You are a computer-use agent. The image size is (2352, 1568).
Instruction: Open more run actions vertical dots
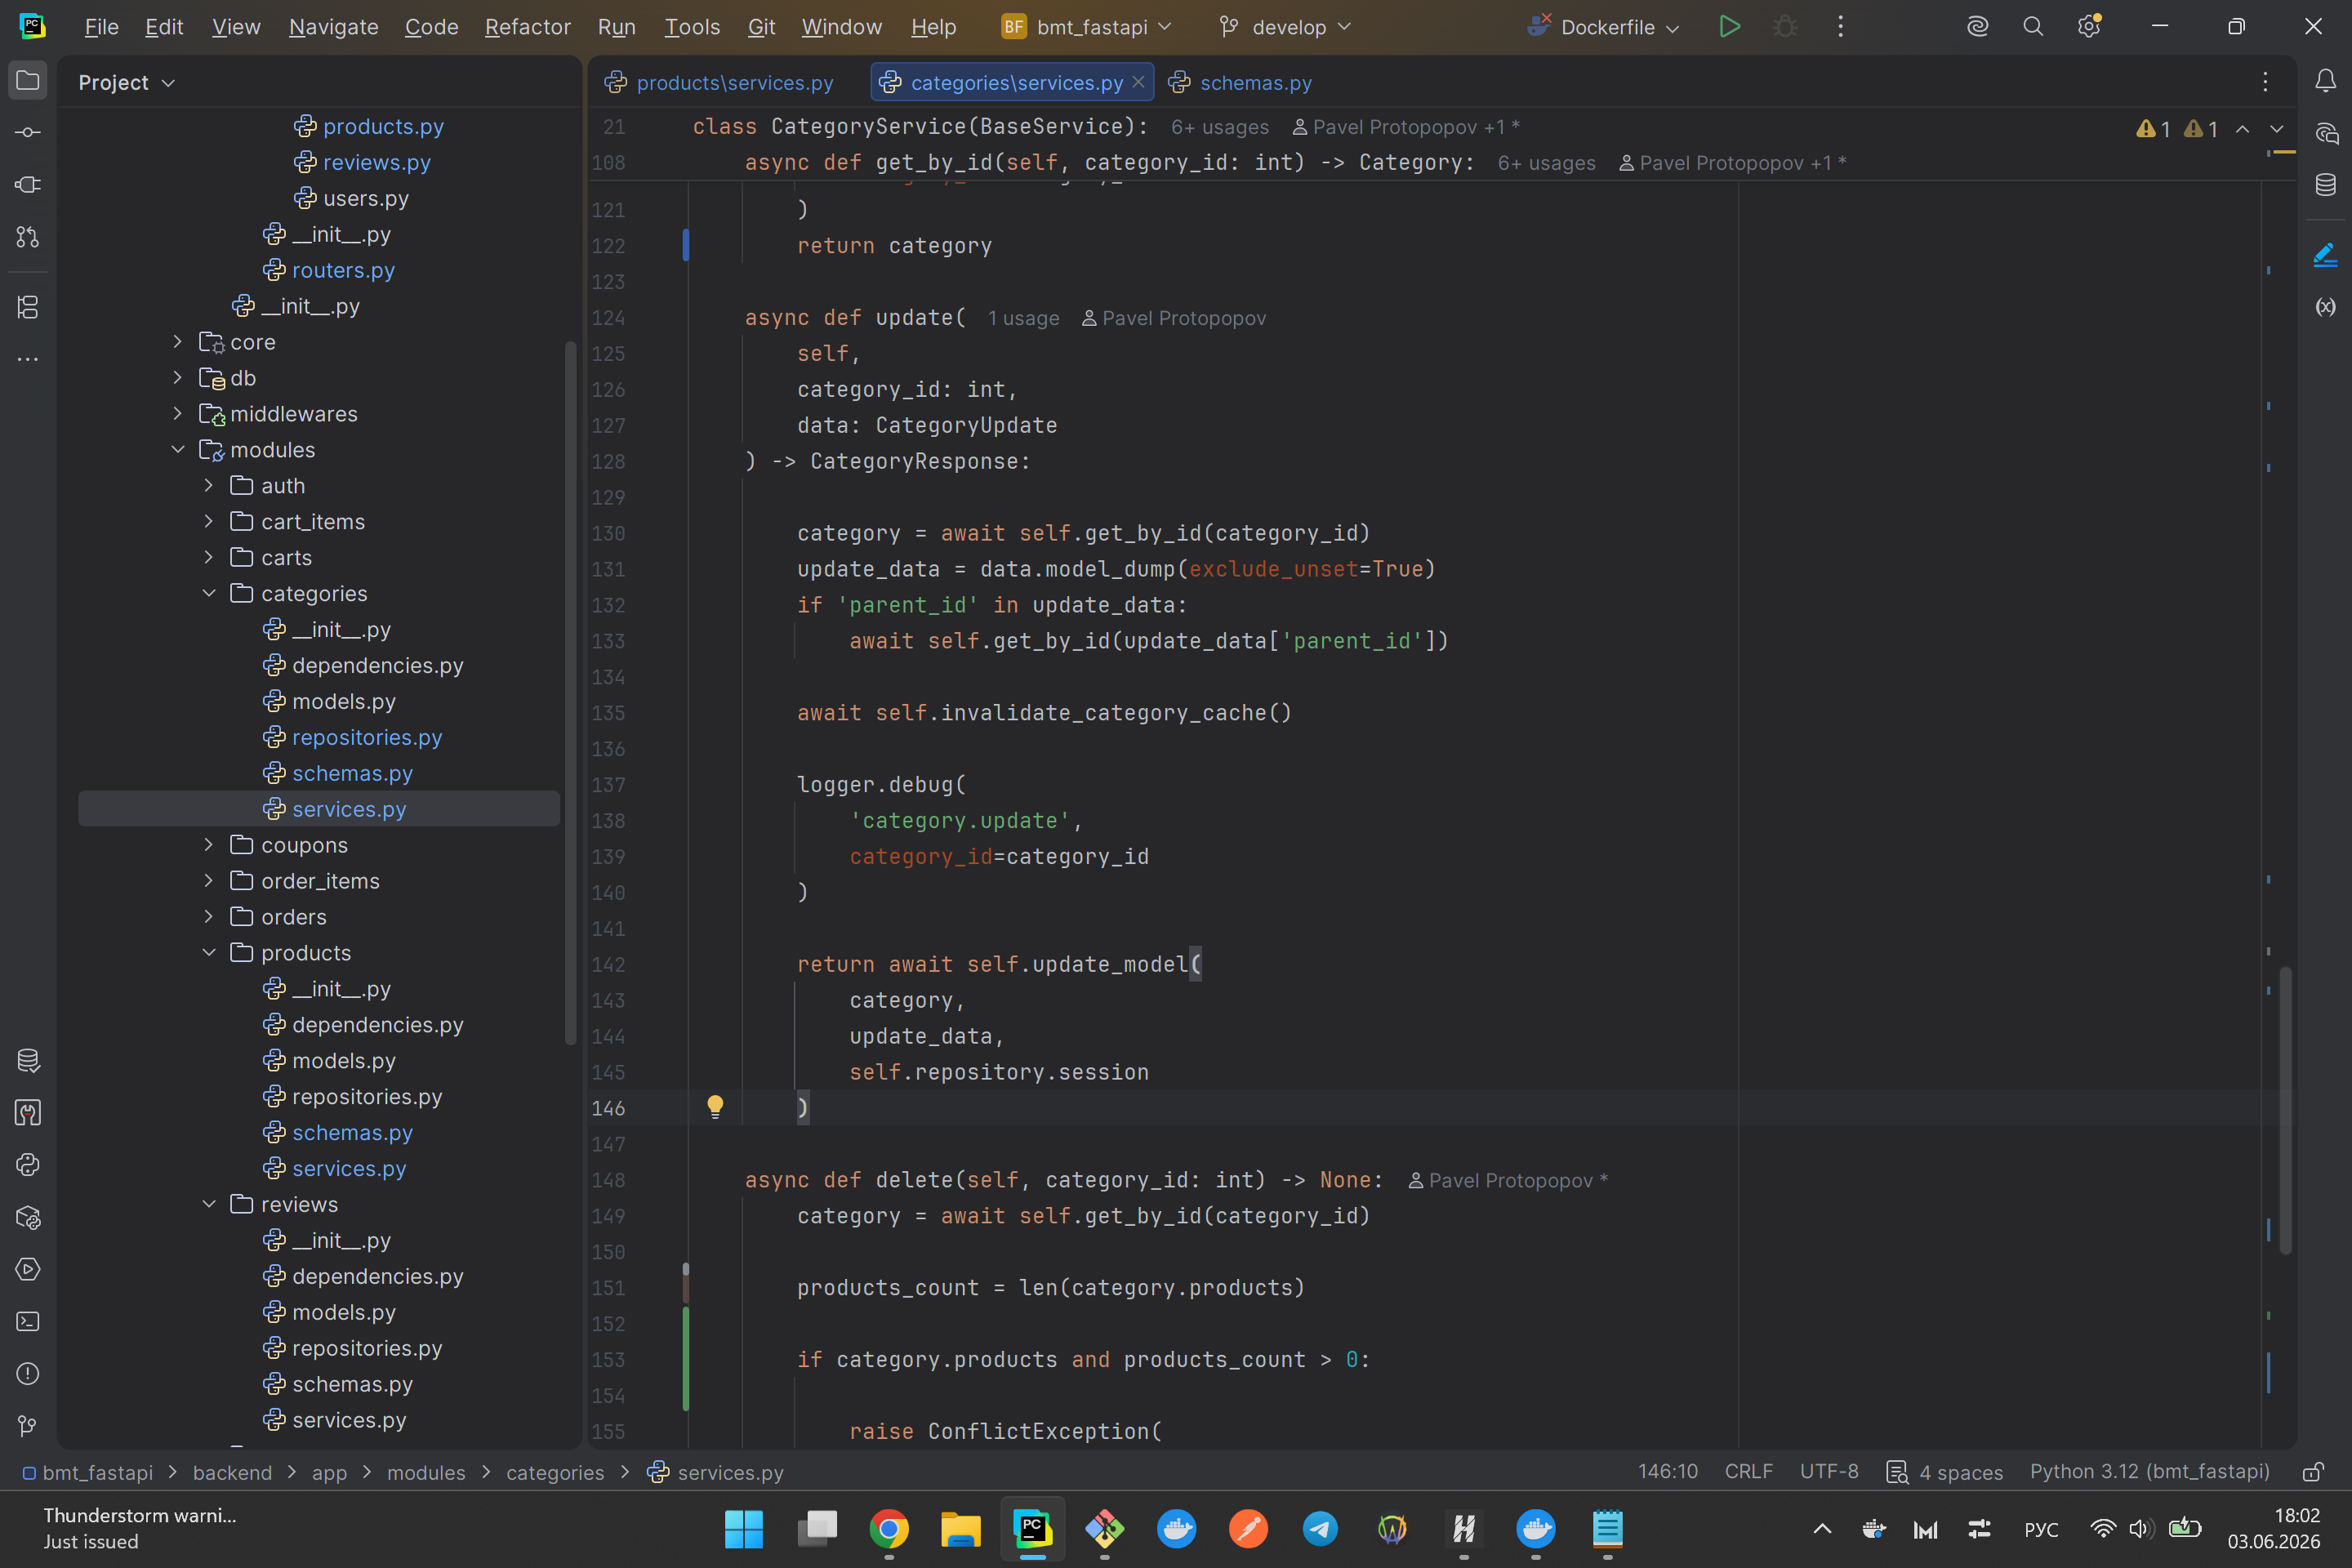point(1840,27)
